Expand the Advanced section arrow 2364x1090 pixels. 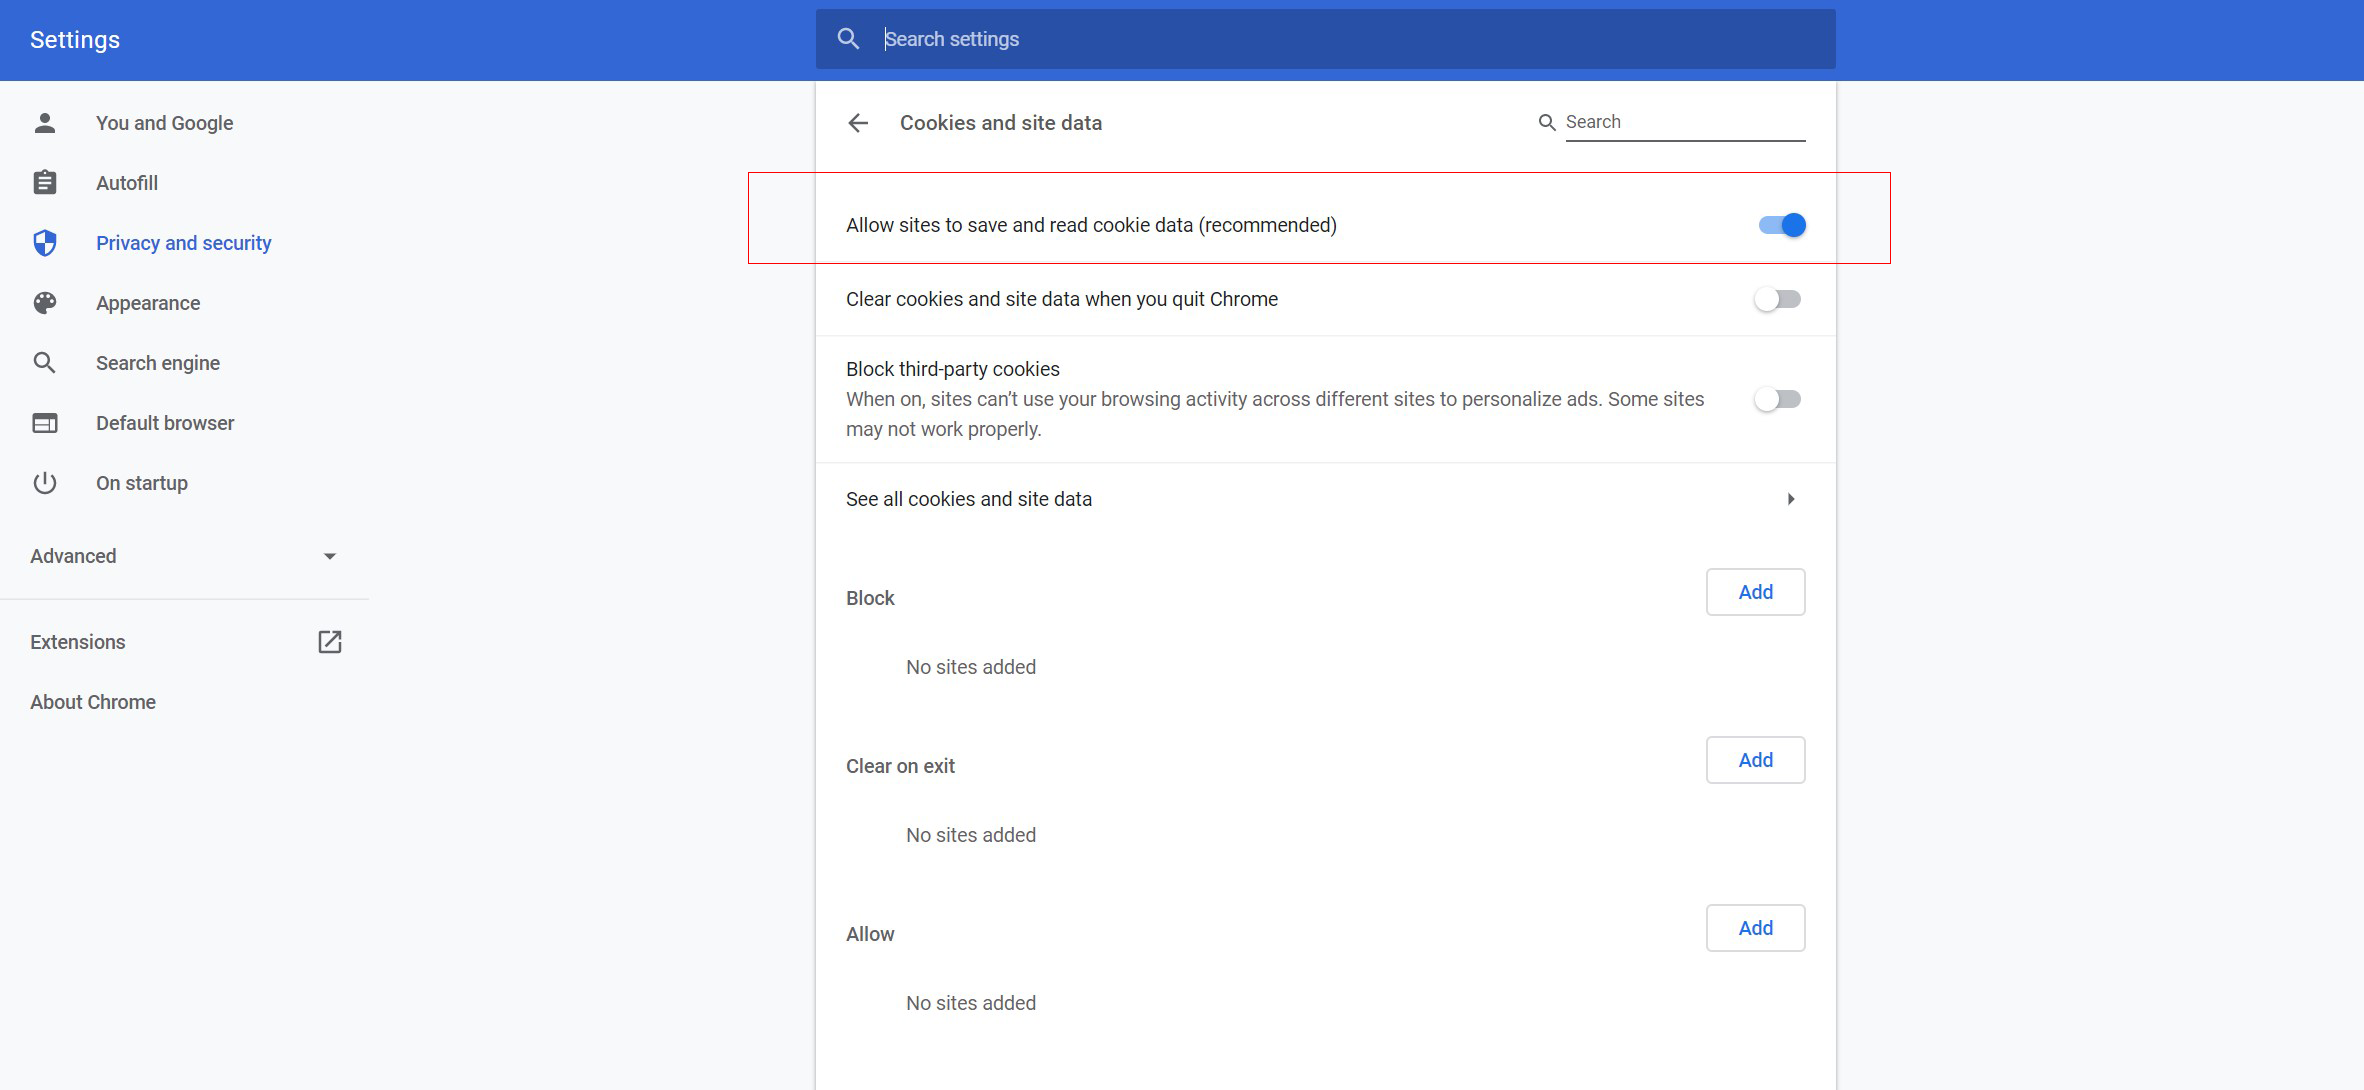330,556
